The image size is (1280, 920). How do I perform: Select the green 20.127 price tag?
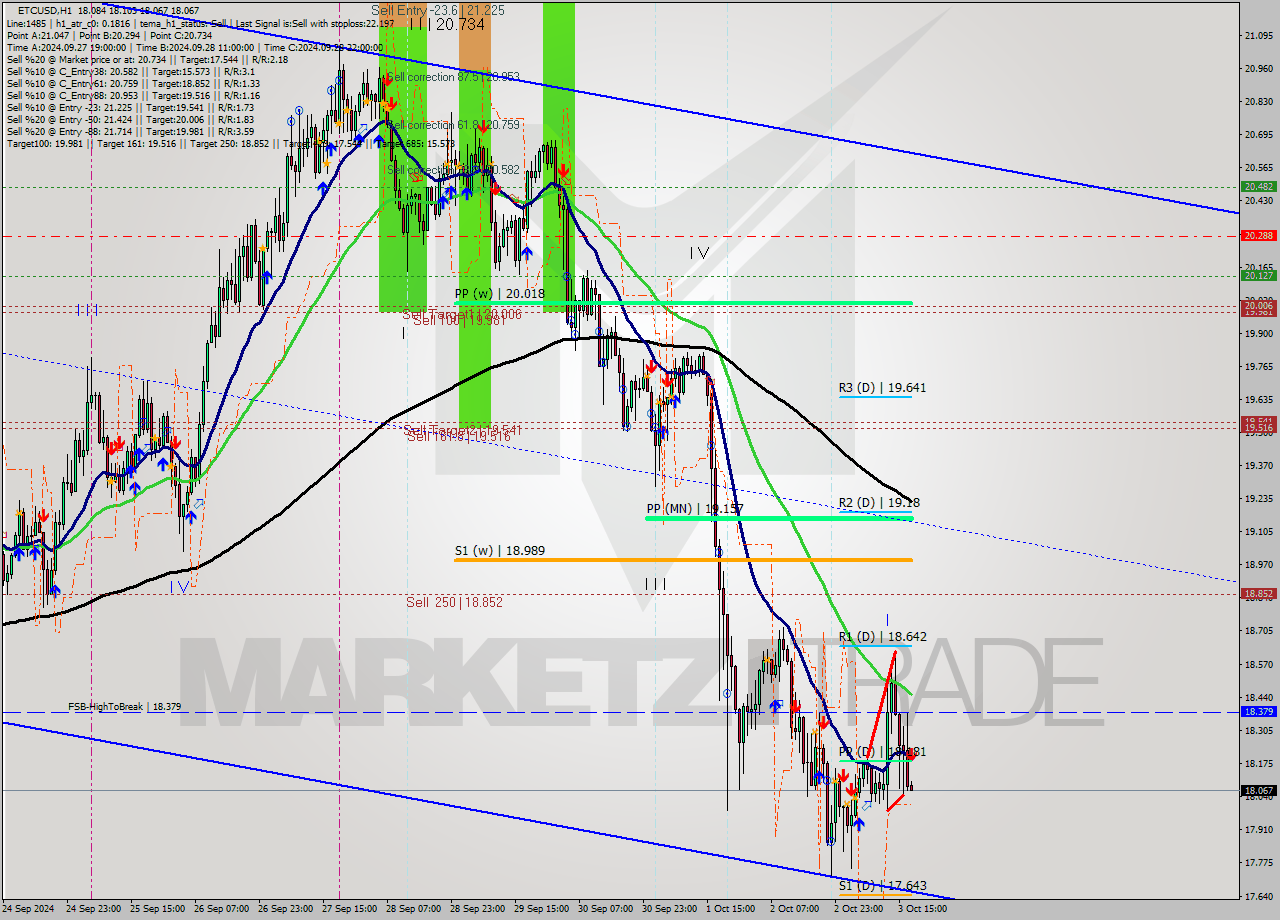pyautogui.click(x=1258, y=275)
